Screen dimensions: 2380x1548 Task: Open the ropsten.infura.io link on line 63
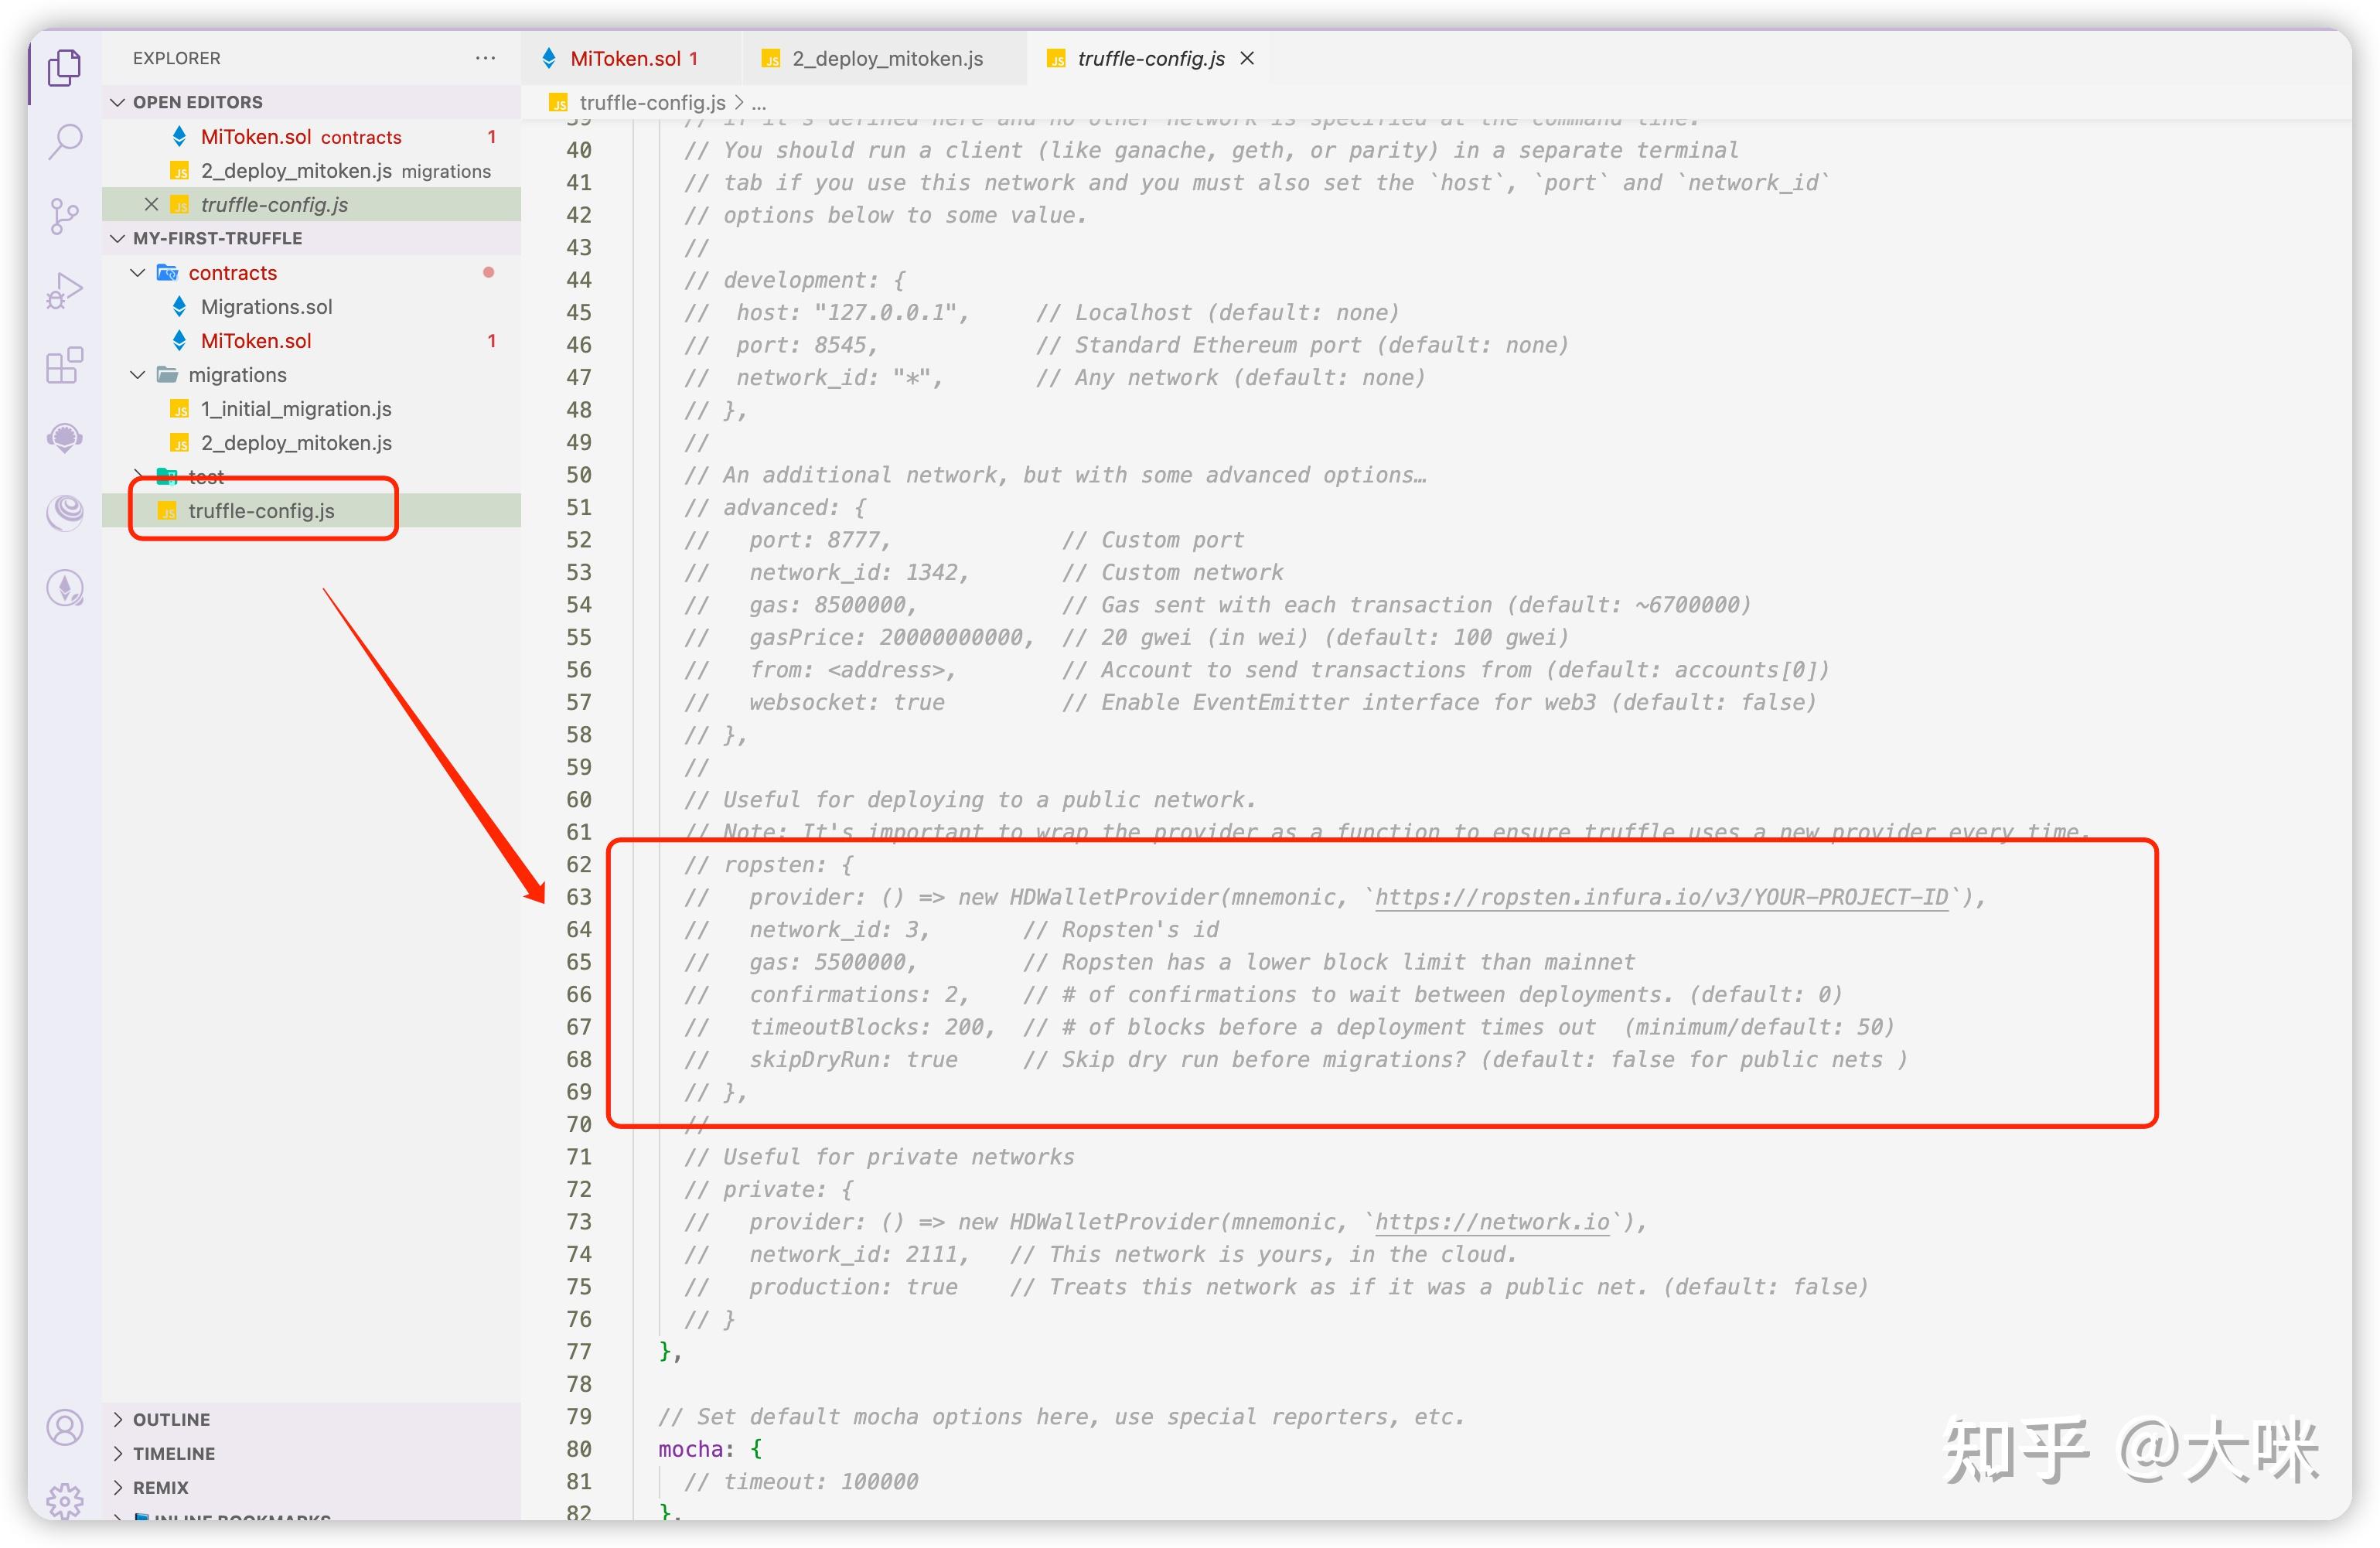pos(1661,897)
